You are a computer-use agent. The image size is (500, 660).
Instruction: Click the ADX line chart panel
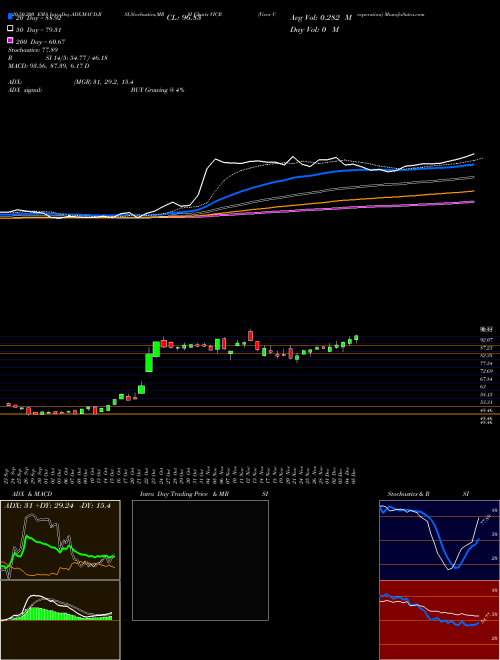pos(60,540)
